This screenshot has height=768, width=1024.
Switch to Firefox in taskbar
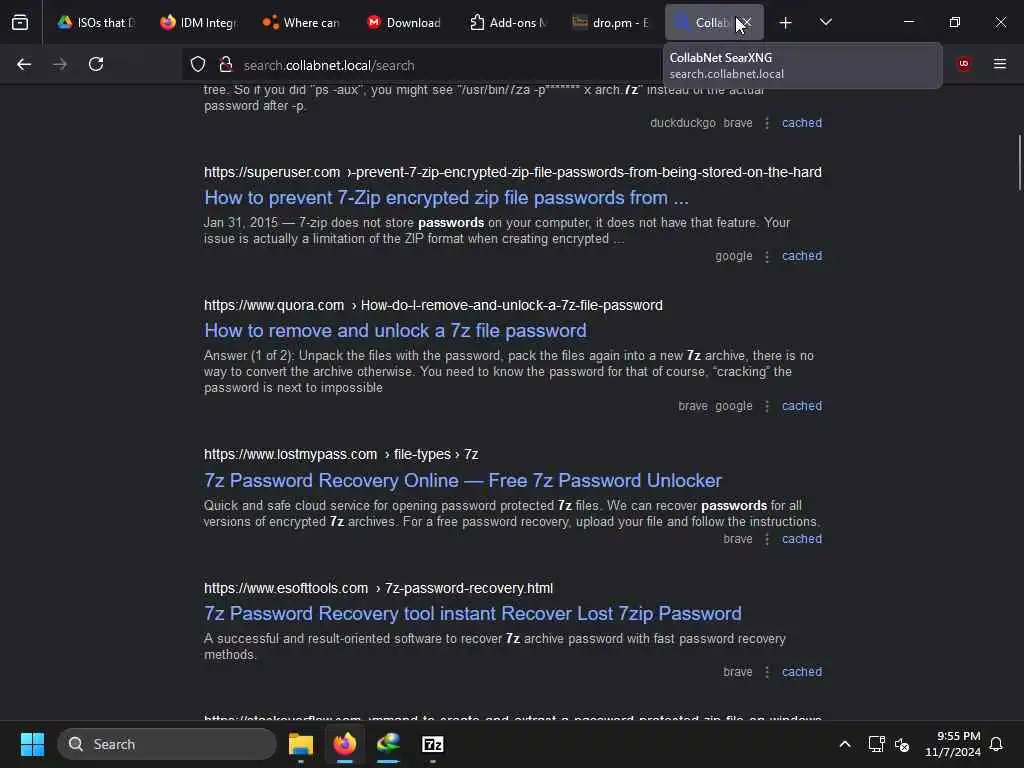pos(345,744)
